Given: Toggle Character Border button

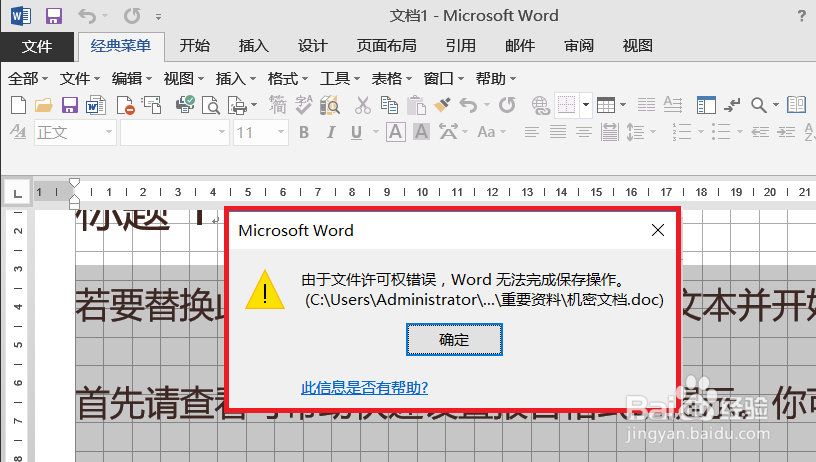Looking at the screenshot, I should pyautogui.click(x=396, y=132).
